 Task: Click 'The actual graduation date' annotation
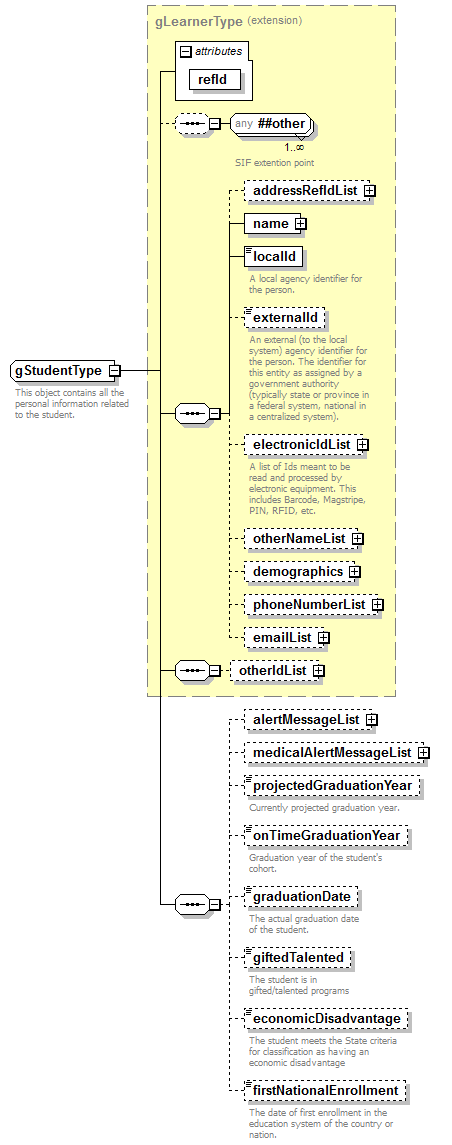click(x=304, y=924)
